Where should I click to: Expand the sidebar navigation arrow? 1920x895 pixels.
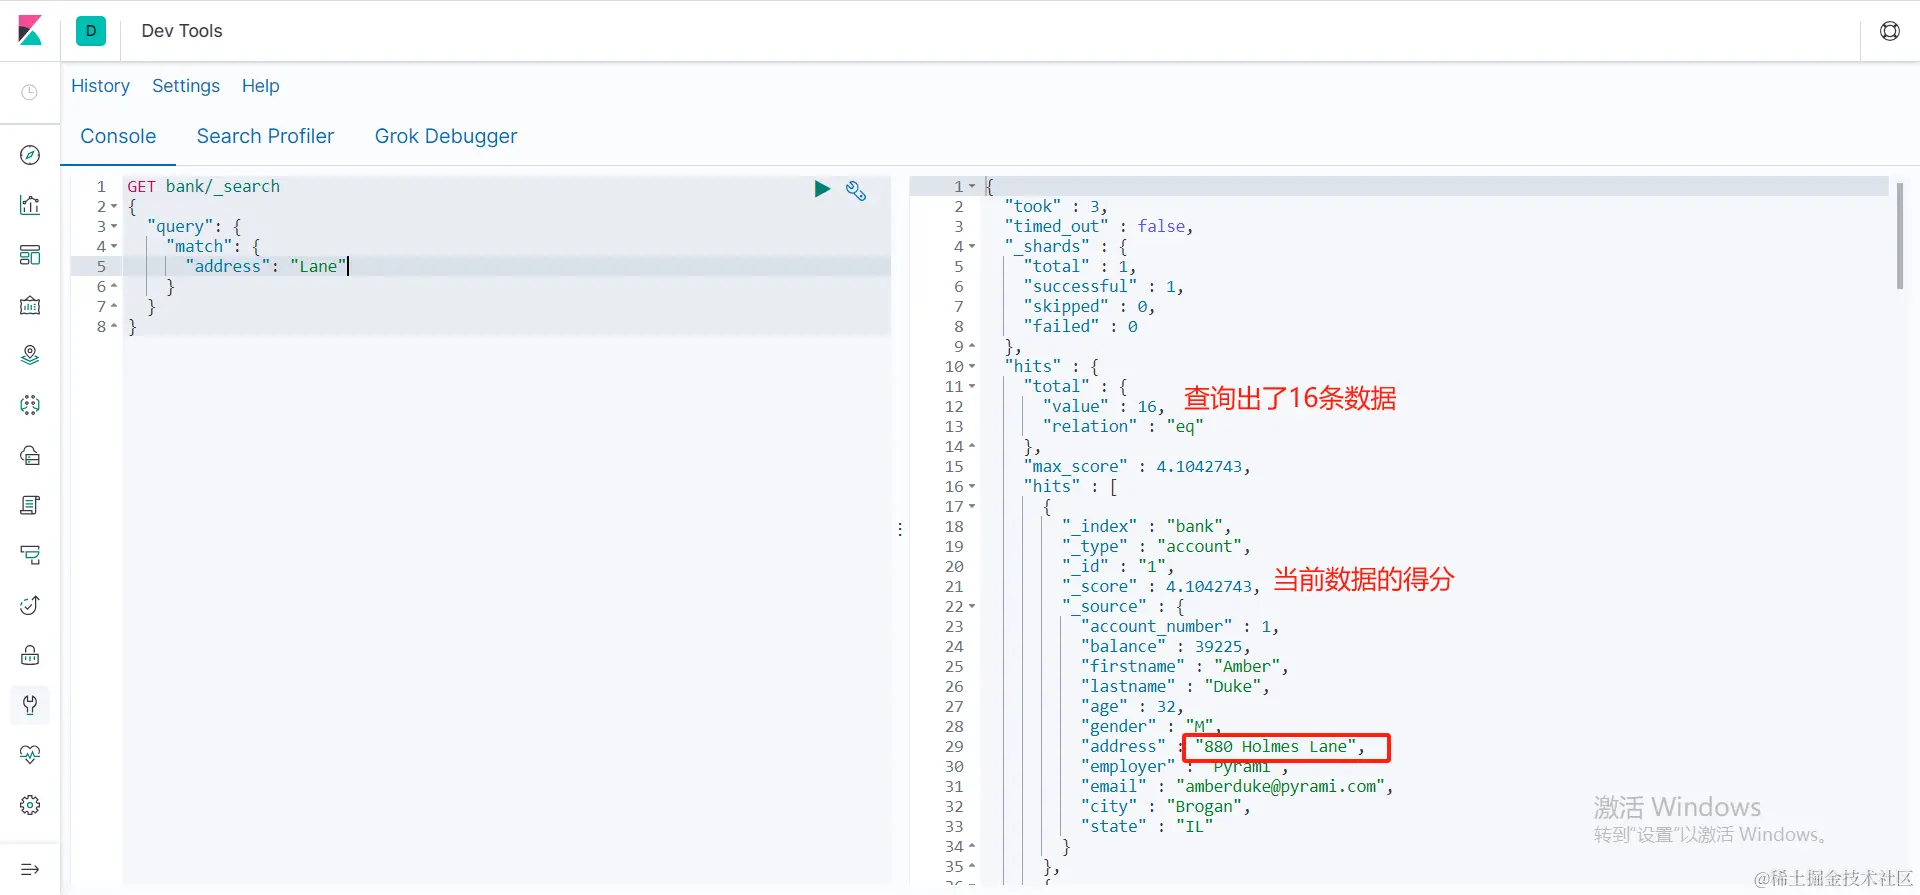coord(30,869)
